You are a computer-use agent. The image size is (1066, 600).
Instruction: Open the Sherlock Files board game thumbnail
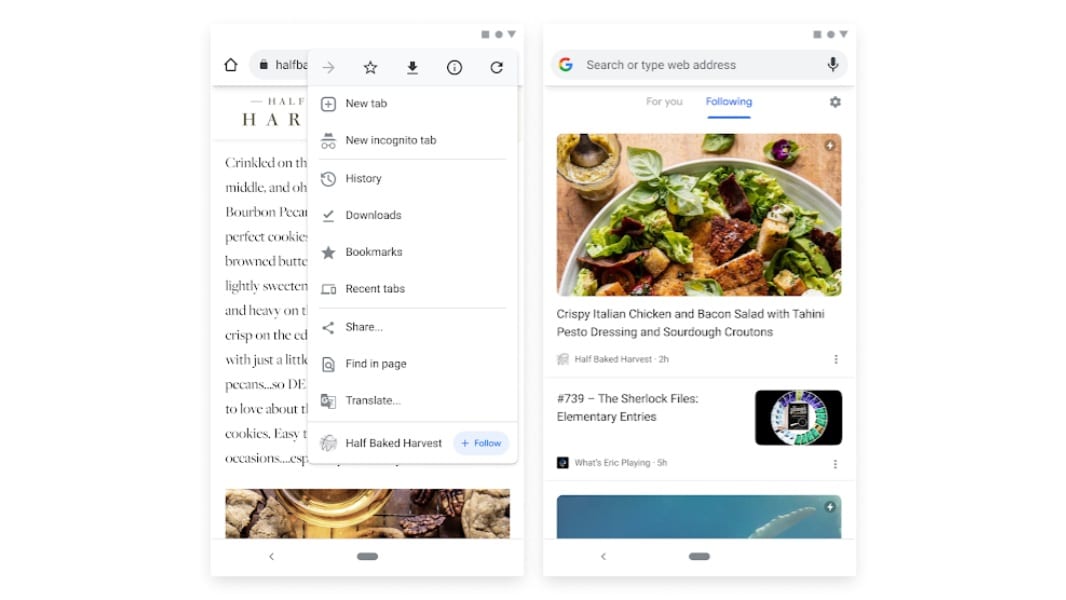click(x=798, y=418)
